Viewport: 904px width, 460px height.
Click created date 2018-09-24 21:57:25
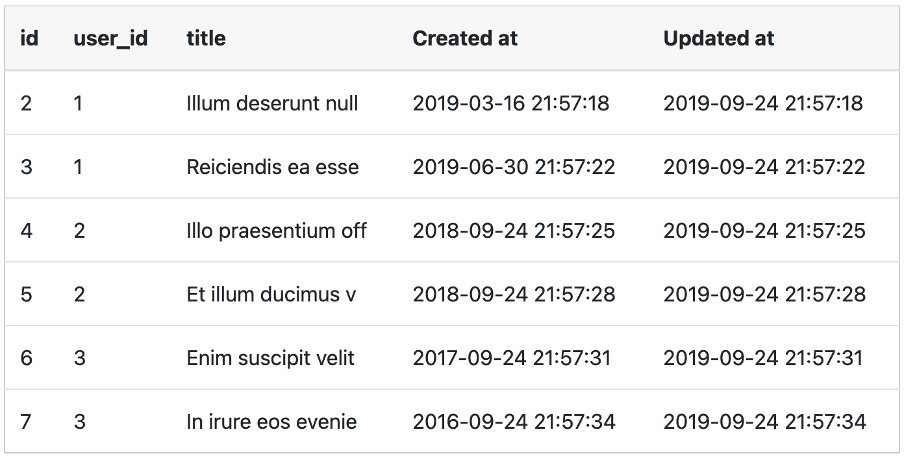pos(514,231)
